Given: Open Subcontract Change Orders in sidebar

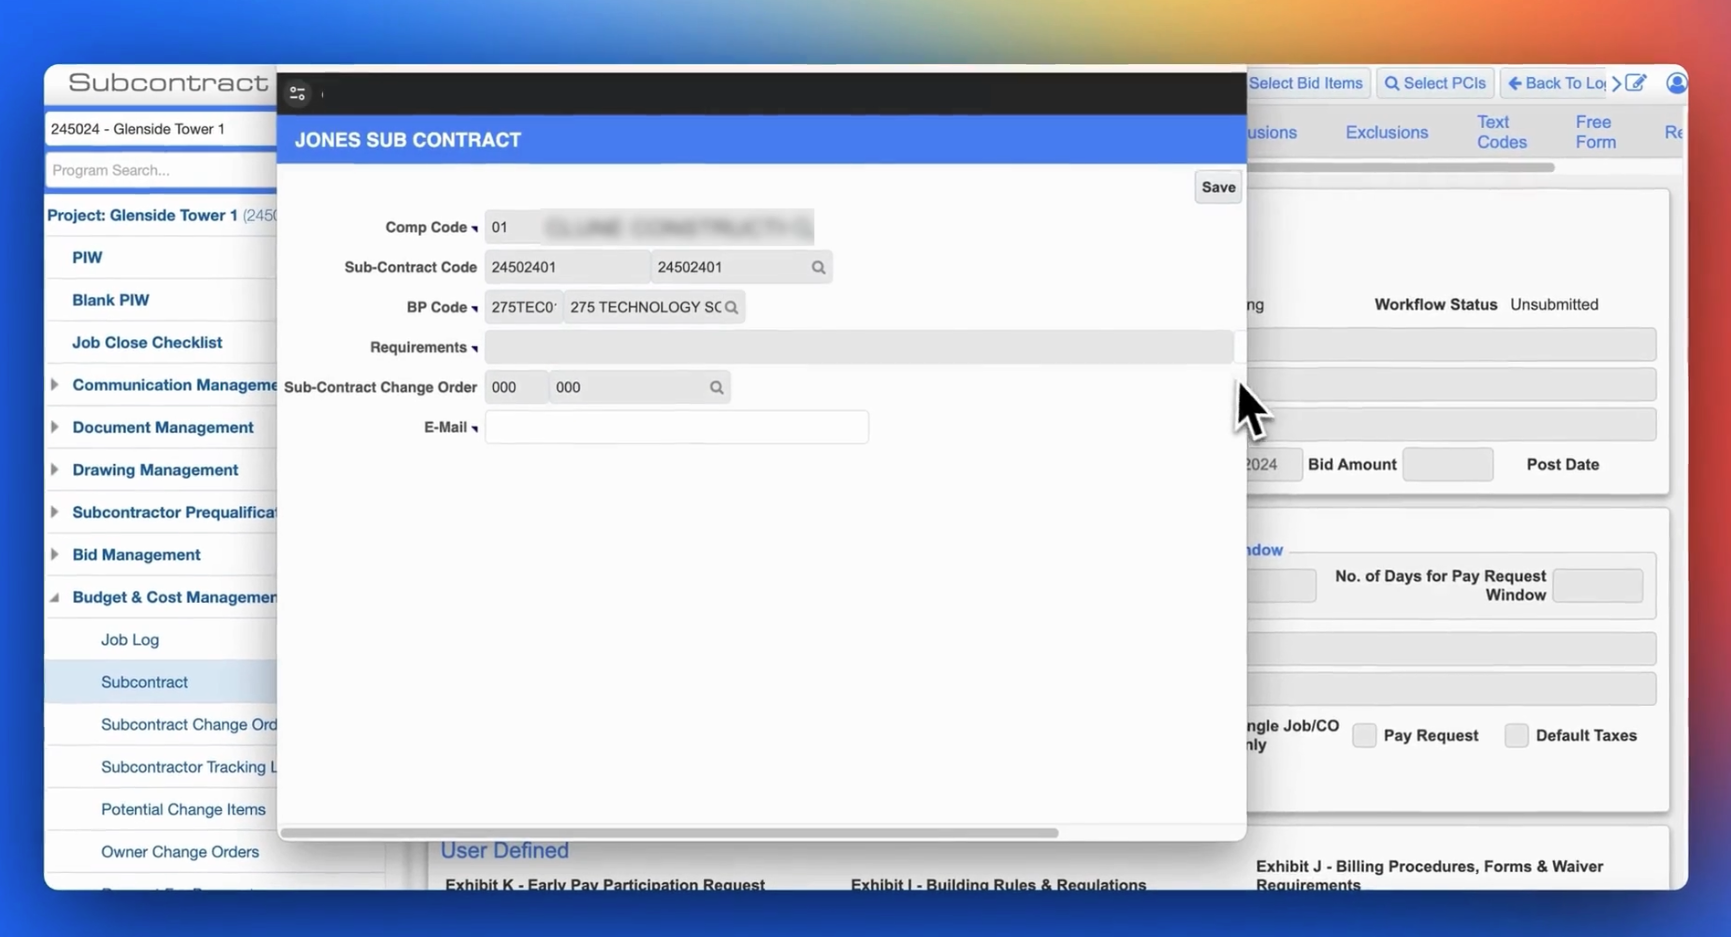Looking at the screenshot, I should click(188, 724).
